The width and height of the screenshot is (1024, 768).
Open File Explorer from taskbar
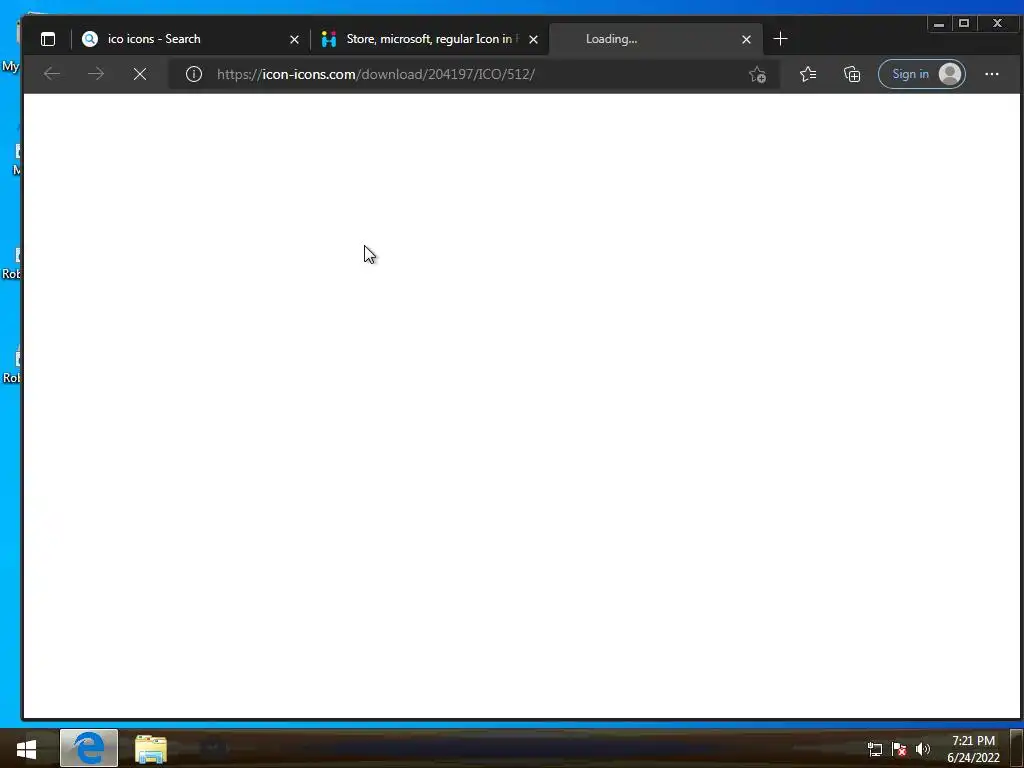coord(151,748)
